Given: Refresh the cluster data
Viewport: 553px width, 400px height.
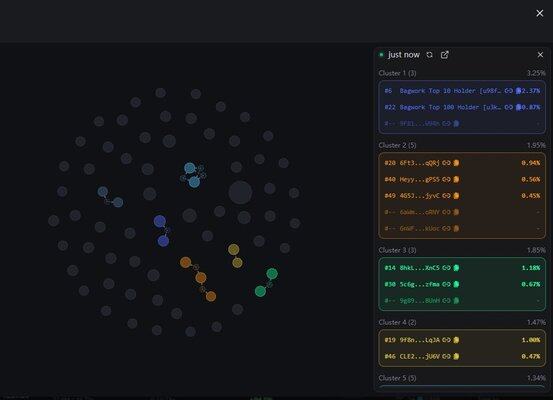Looking at the screenshot, I should 429,55.
